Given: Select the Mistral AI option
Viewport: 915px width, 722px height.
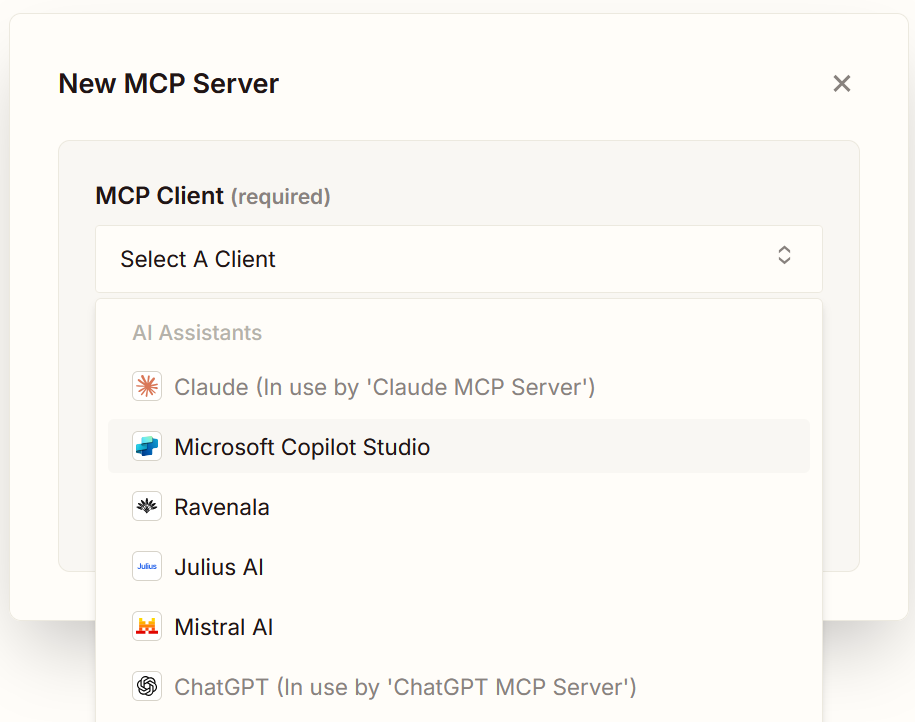Looking at the screenshot, I should coord(224,627).
